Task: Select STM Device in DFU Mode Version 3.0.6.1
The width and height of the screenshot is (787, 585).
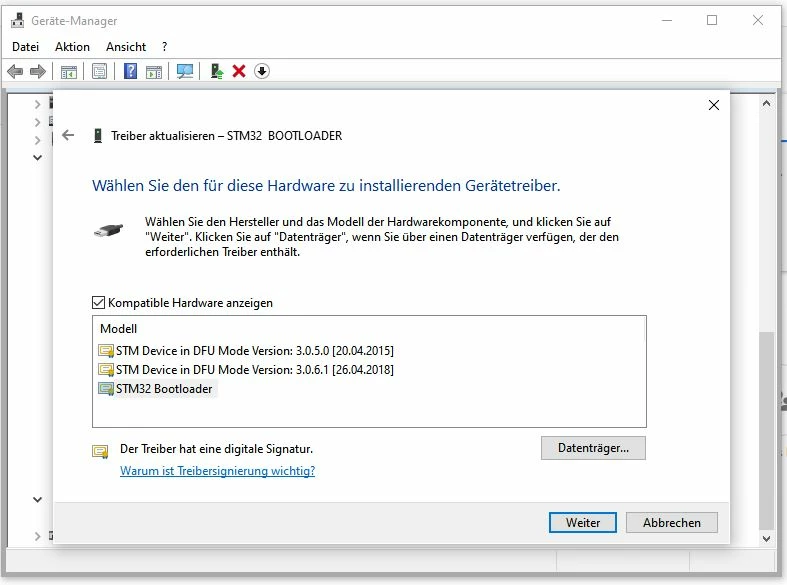Action: [x=246, y=370]
